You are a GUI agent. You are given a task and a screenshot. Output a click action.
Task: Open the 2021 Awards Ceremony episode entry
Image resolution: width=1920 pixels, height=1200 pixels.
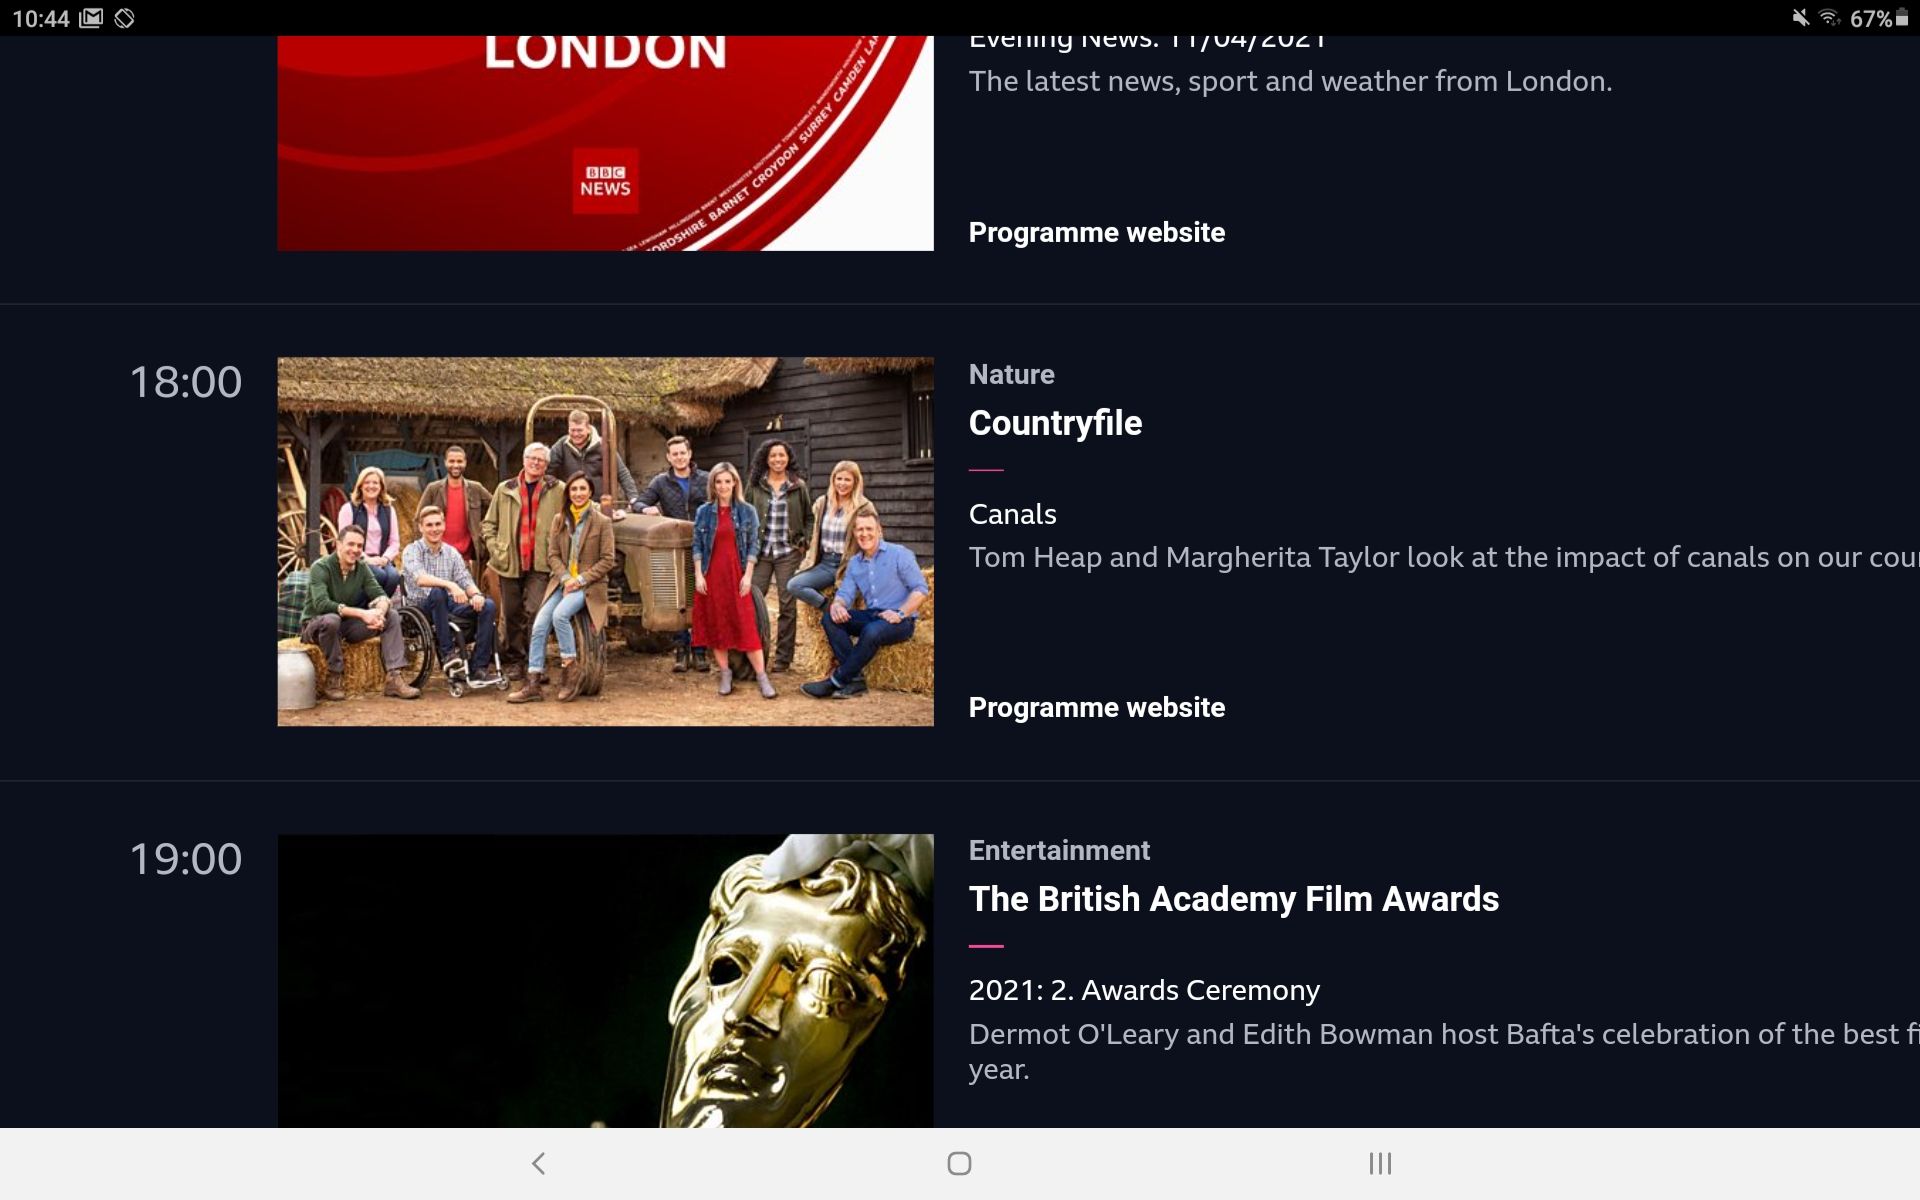tap(1143, 989)
